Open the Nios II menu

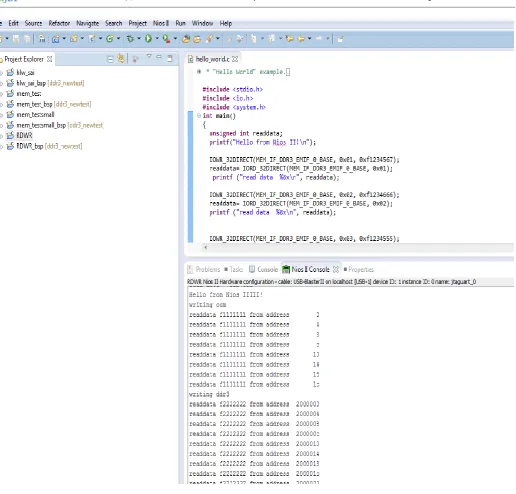161,23
